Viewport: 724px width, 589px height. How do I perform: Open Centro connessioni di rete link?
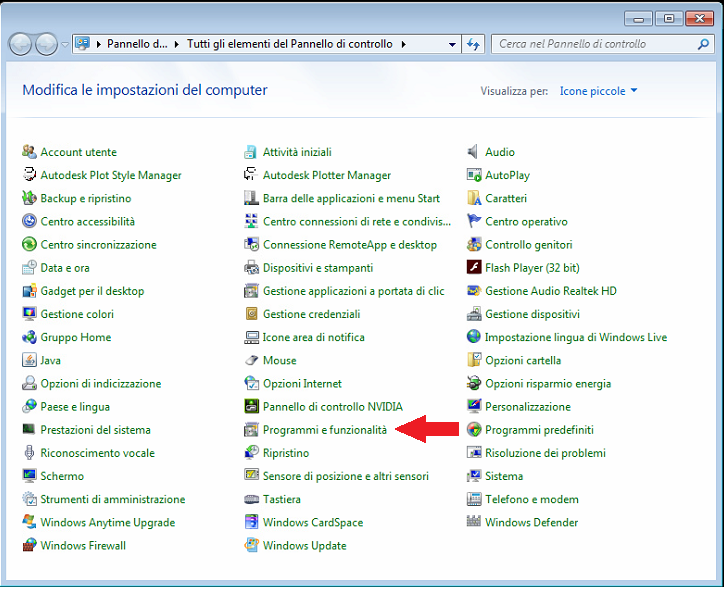356,221
